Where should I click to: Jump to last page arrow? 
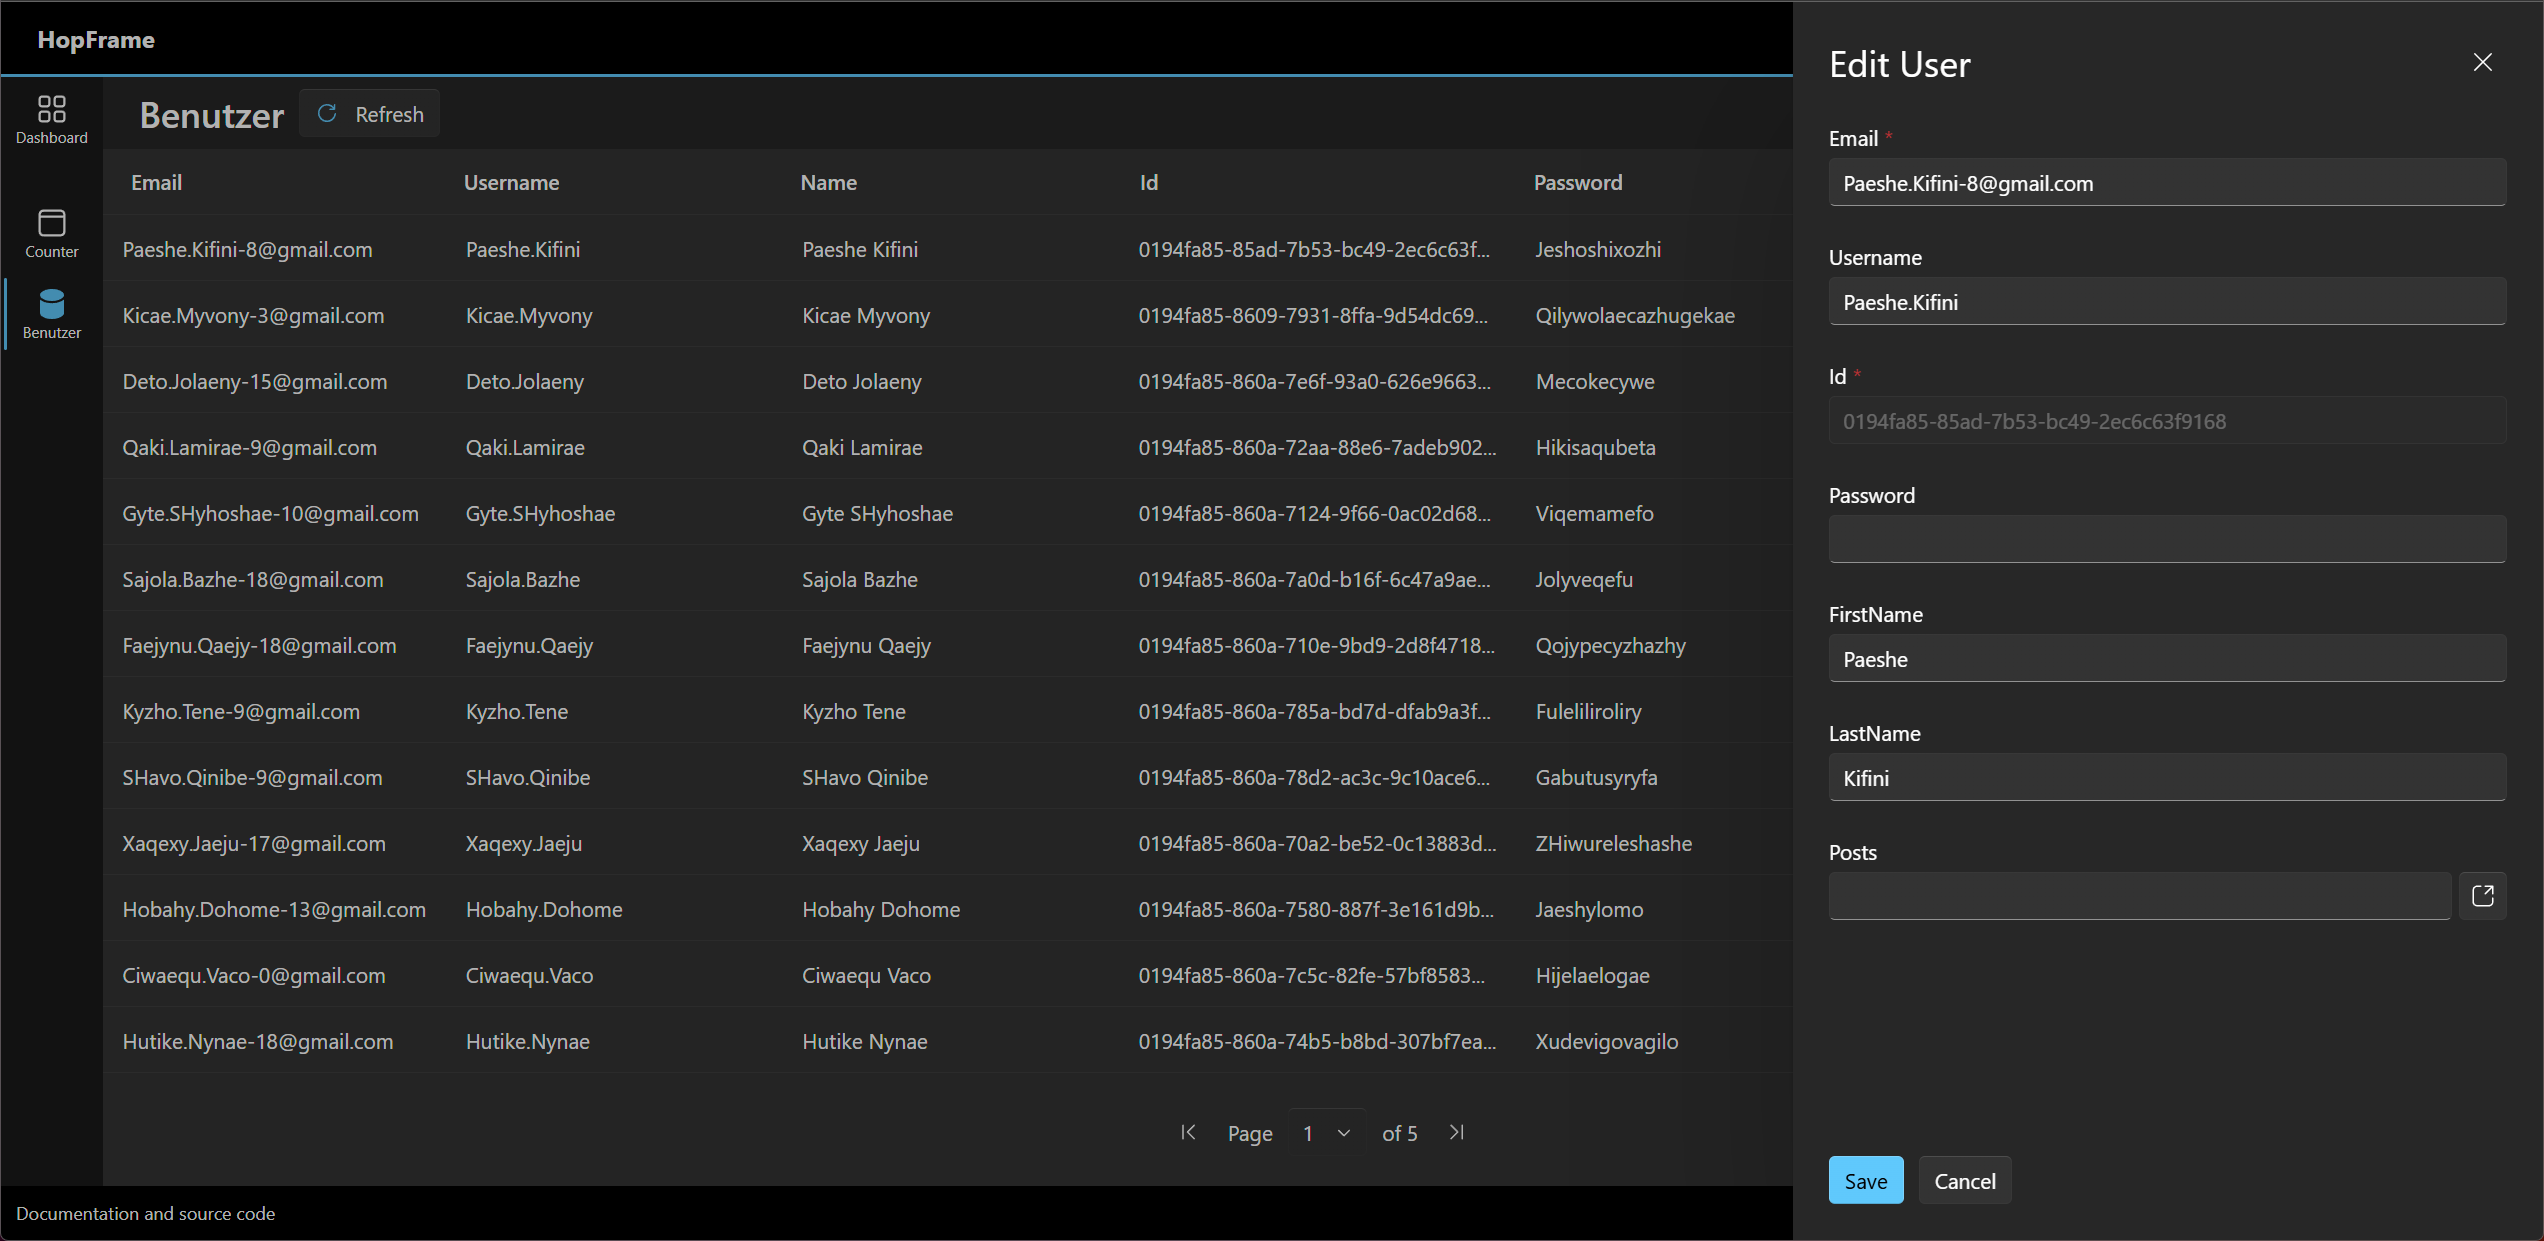point(1457,1133)
